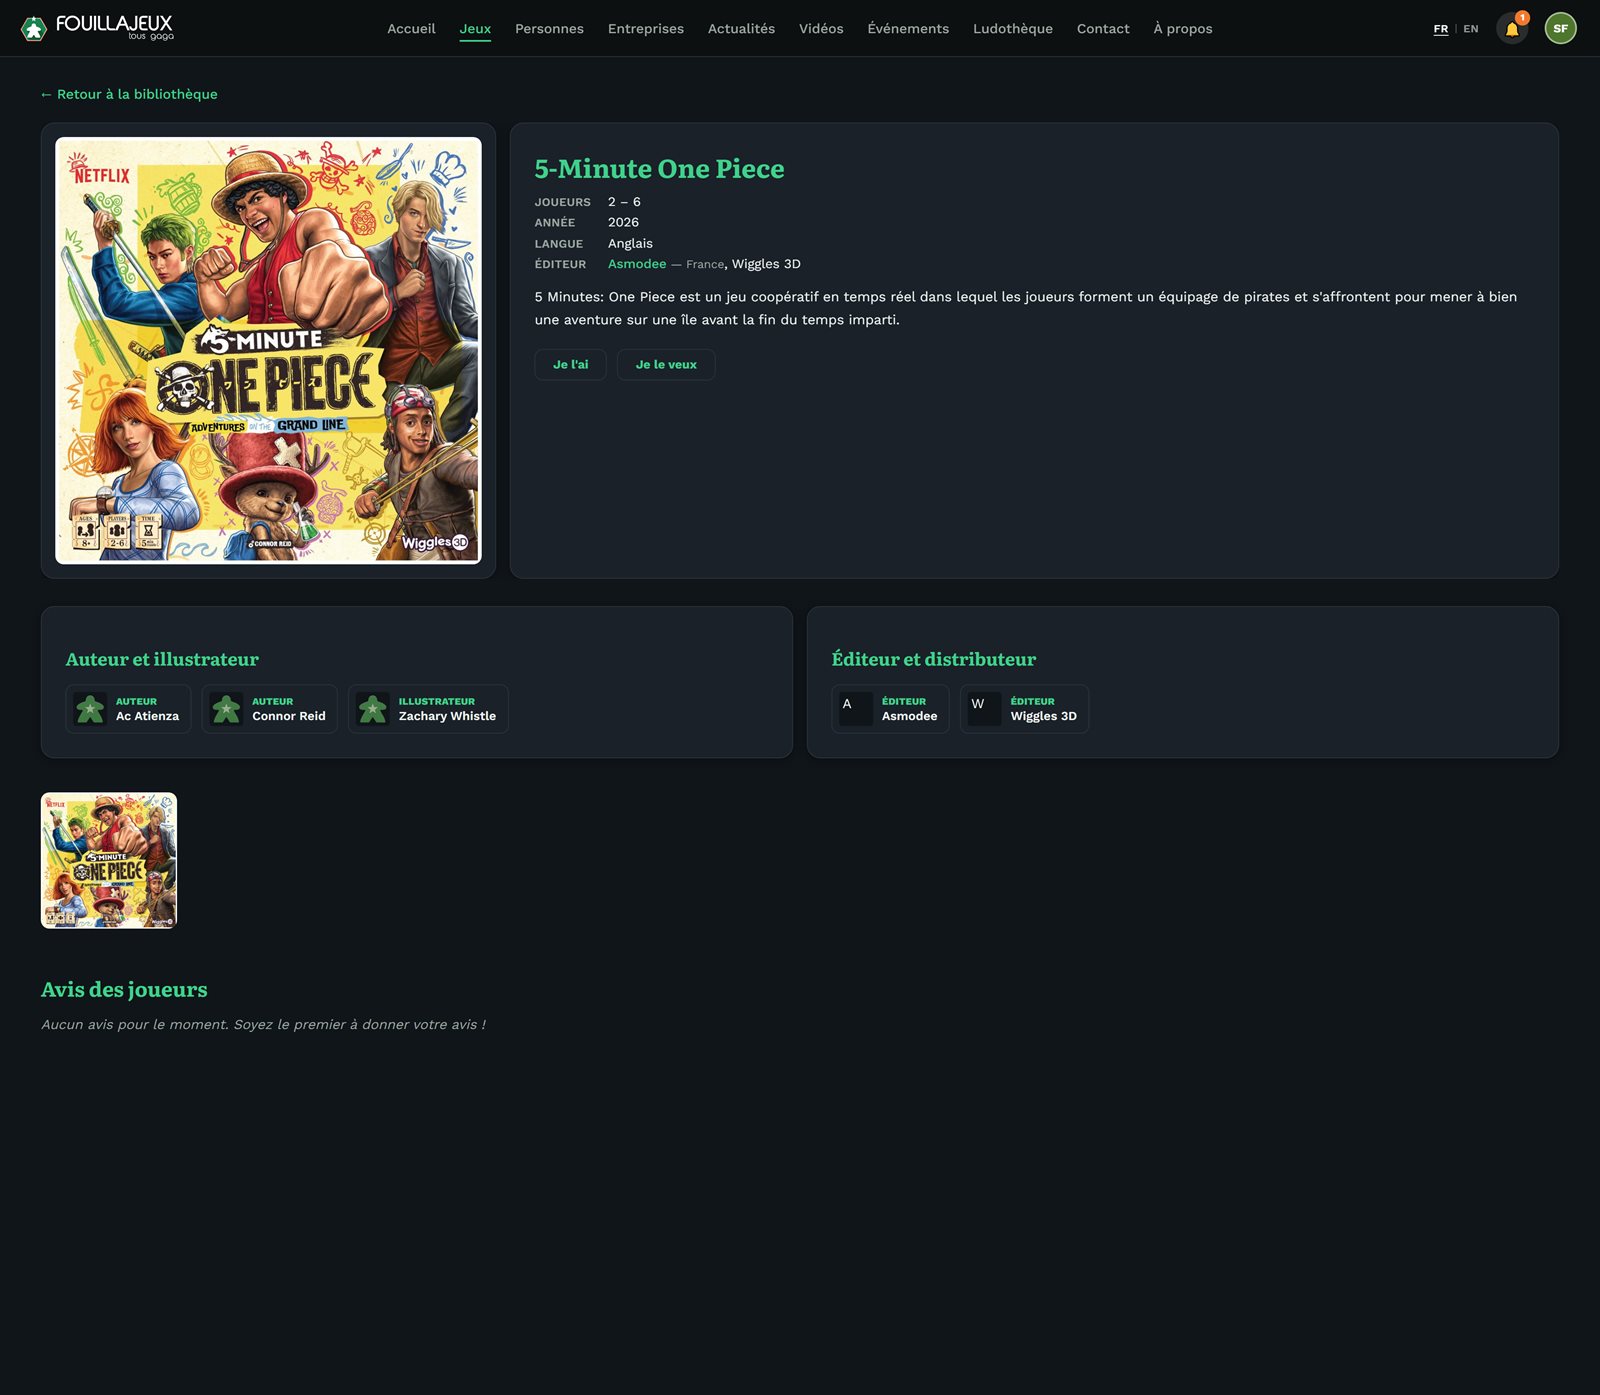The height and width of the screenshot is (1395, 1600).
Task: Open the SF user avatar menu
Action: (x=1560, y=29)
